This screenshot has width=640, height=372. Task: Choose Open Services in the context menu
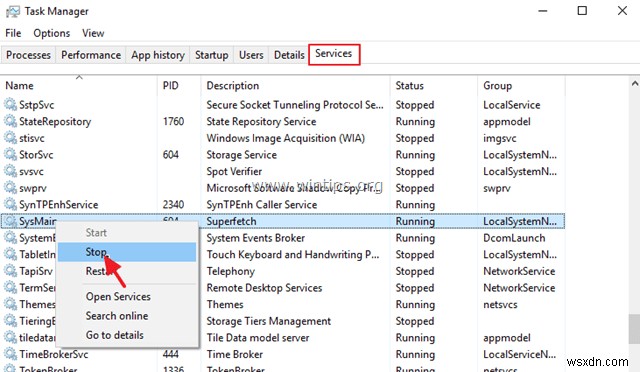pyautogui.click(x=127, y=296)
